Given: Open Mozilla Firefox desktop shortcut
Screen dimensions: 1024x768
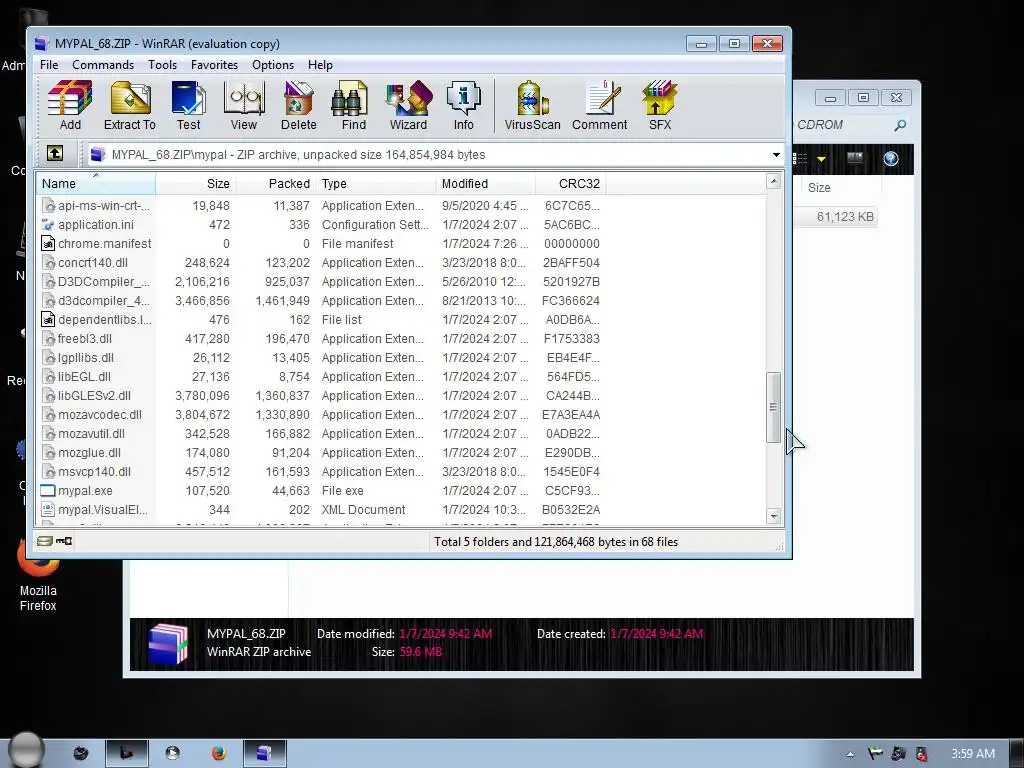Looking at the screenshot, I should click(x=38, y=577).
